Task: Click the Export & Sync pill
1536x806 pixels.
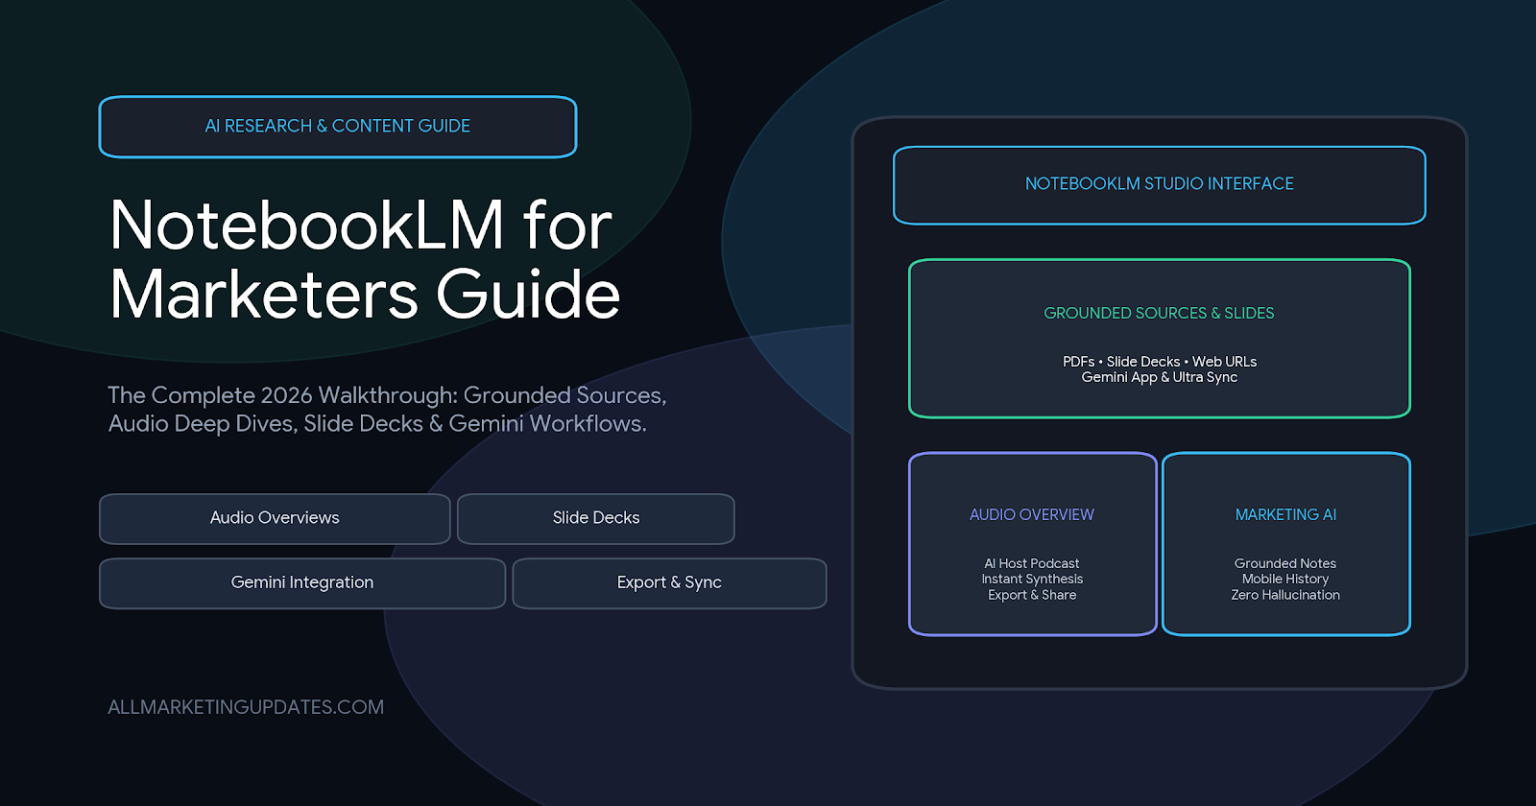Action: tap(669, 583)
